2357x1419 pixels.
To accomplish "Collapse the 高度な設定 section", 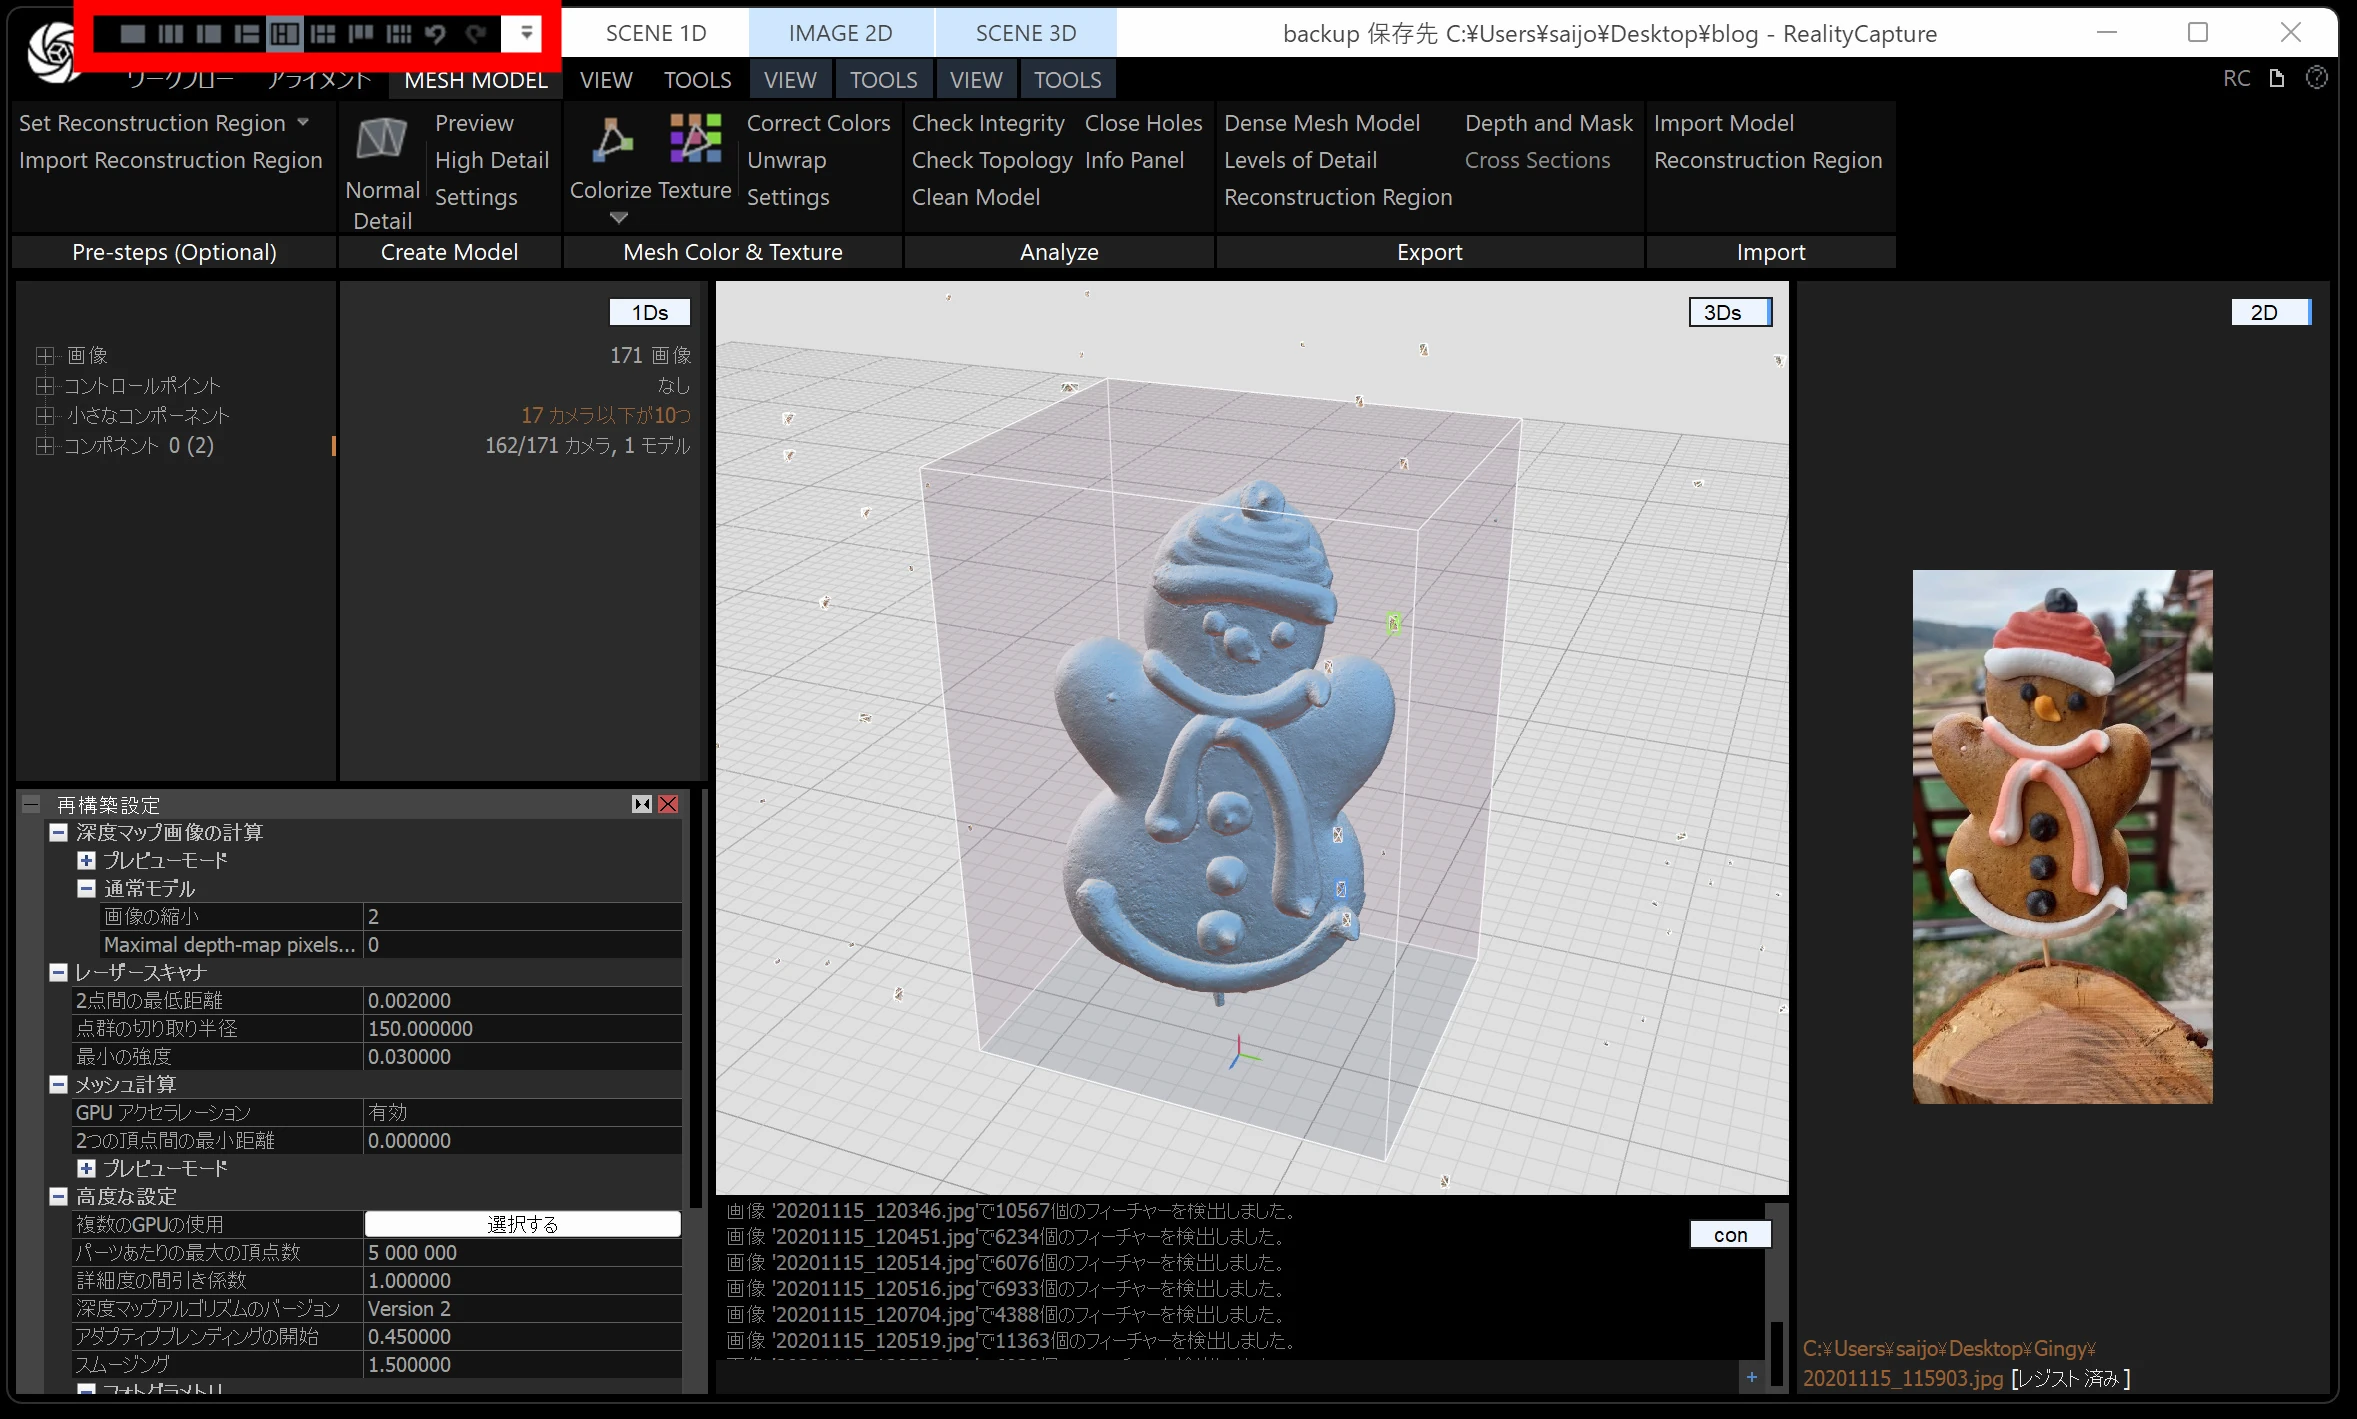I will [x=59, y=1196].
